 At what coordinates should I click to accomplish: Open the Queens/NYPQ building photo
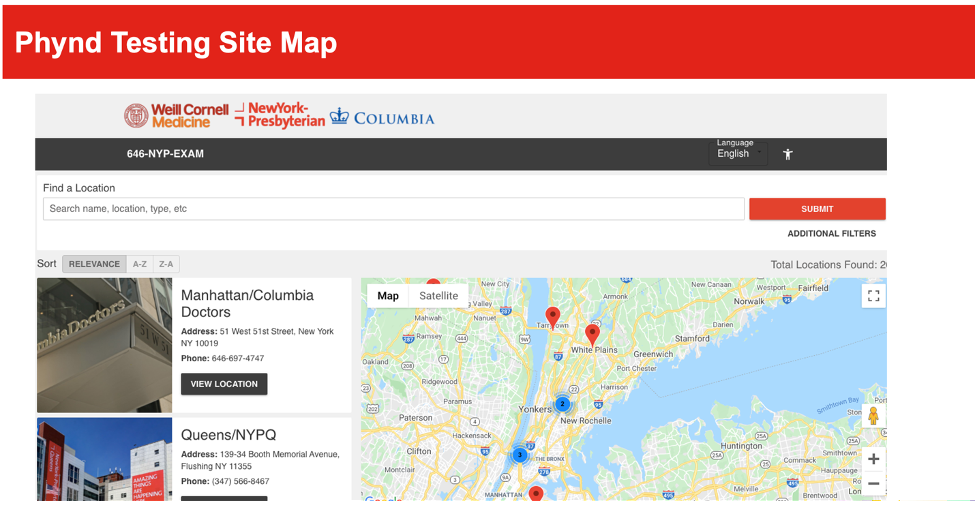pyautogui.click(x=105, y=459)
